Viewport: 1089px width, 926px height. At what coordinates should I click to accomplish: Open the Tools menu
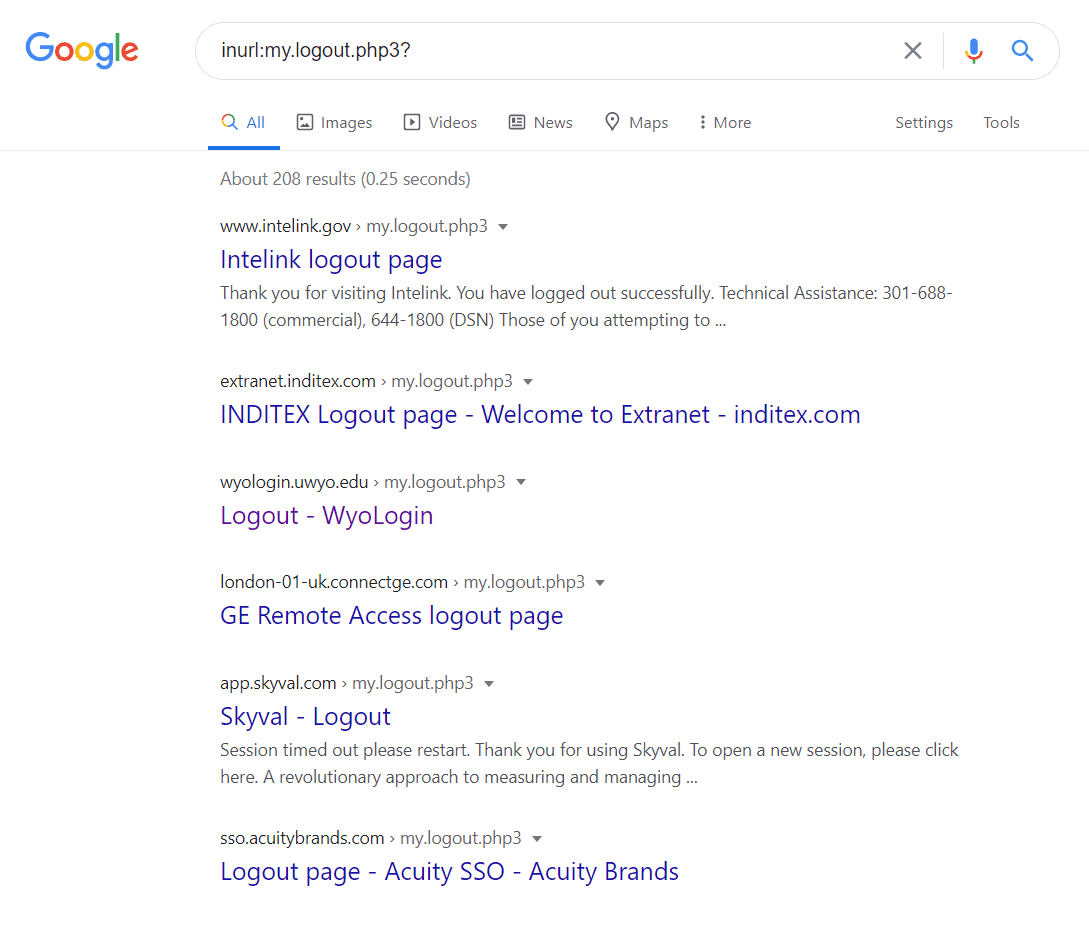pyautogui.click(x=1001, y=122)
